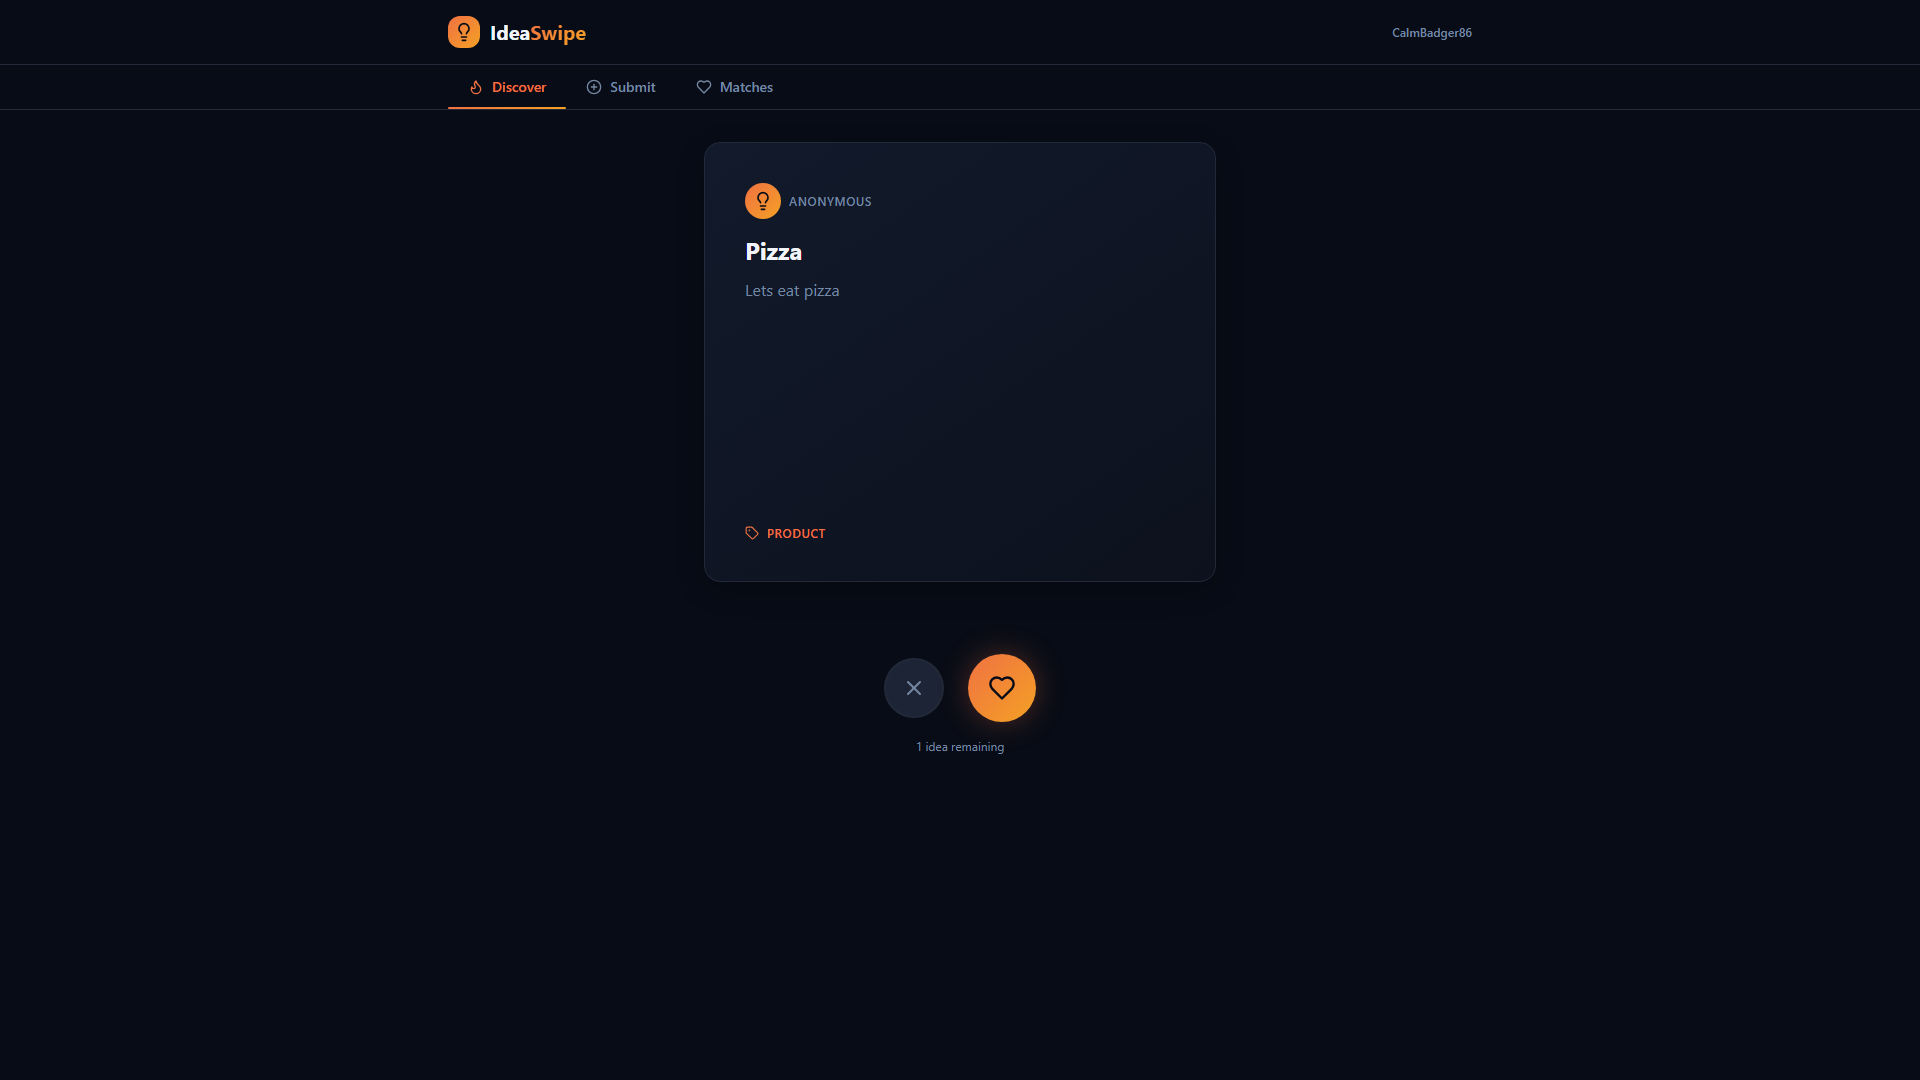Image resolution: width=1920 pixels, height=1080 pixels.
Task: Click the Pizza idea title
Action: [x=773, y=252]
